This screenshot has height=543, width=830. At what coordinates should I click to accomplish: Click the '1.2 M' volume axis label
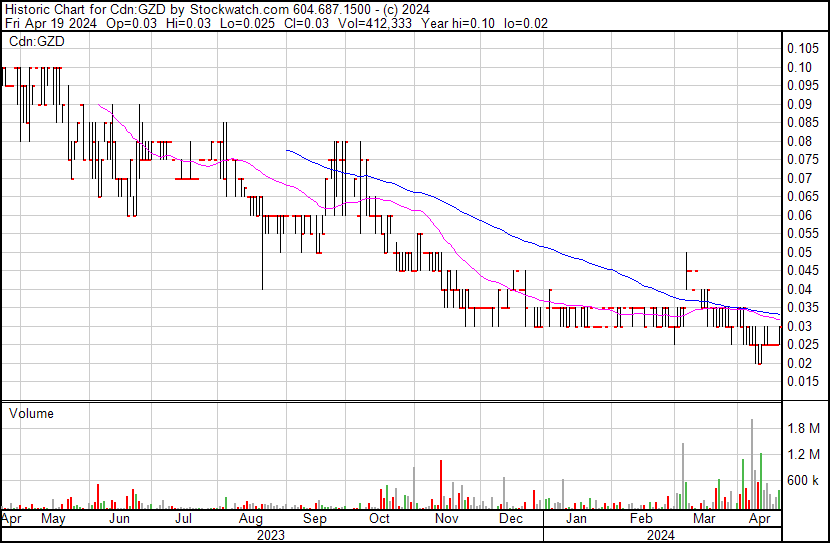point(804,454)
